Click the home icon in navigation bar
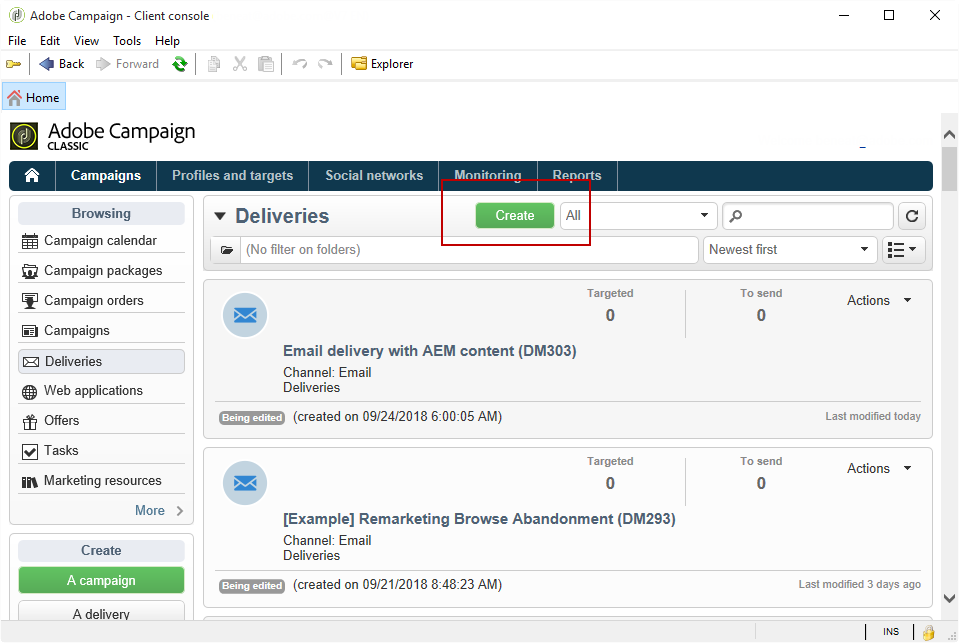The width and height of the screenshot is (959, 643). tap(32, 176)
